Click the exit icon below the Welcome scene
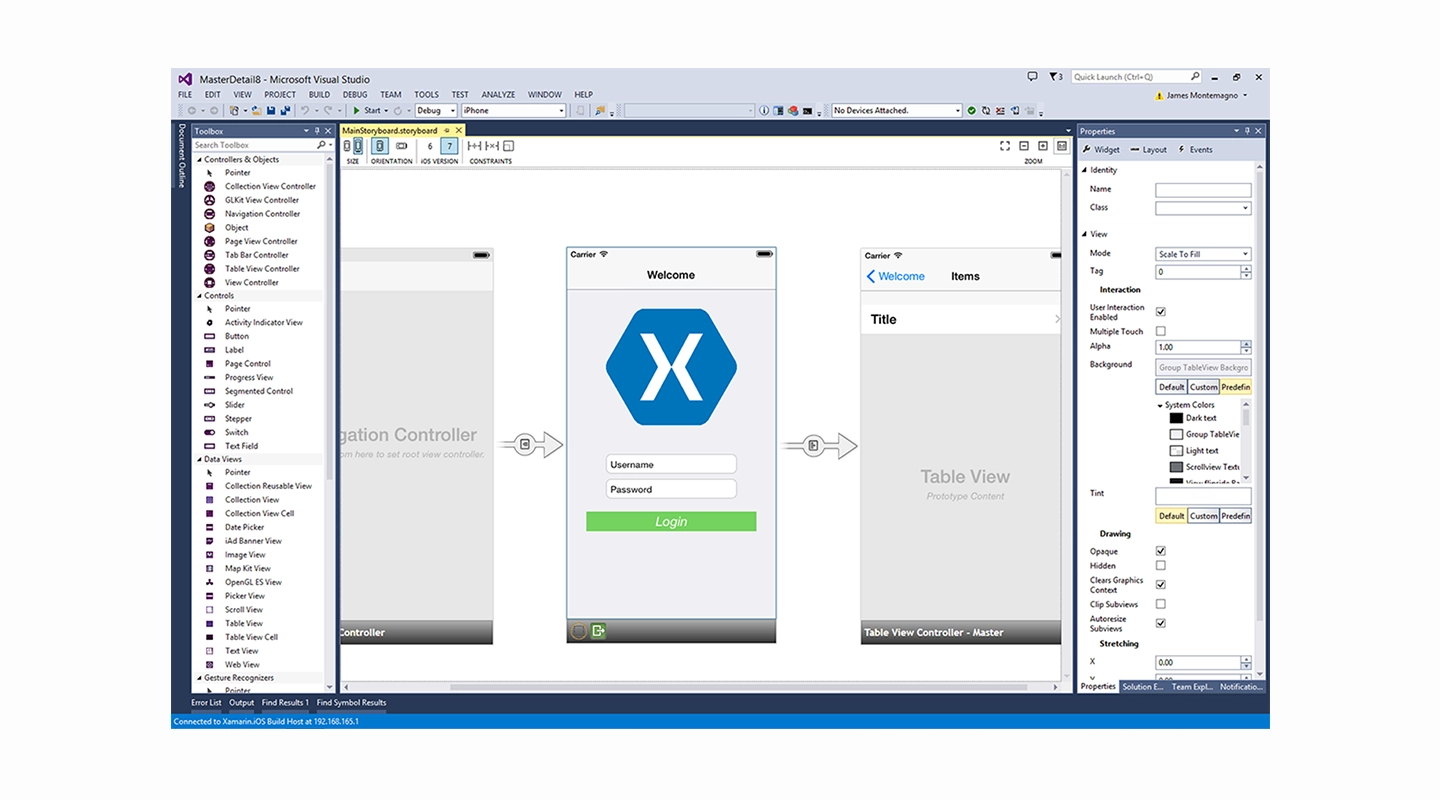The image size is (1440, 800). (598, 631)
